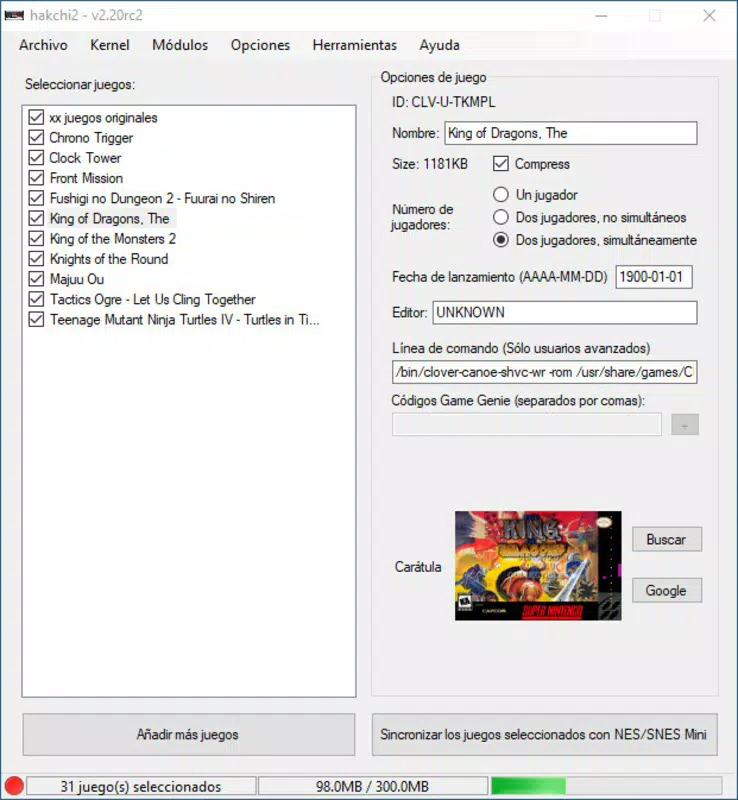Screen dimensions: 738x800
Task: Click the Google cover search button
Action: (667, 590)
